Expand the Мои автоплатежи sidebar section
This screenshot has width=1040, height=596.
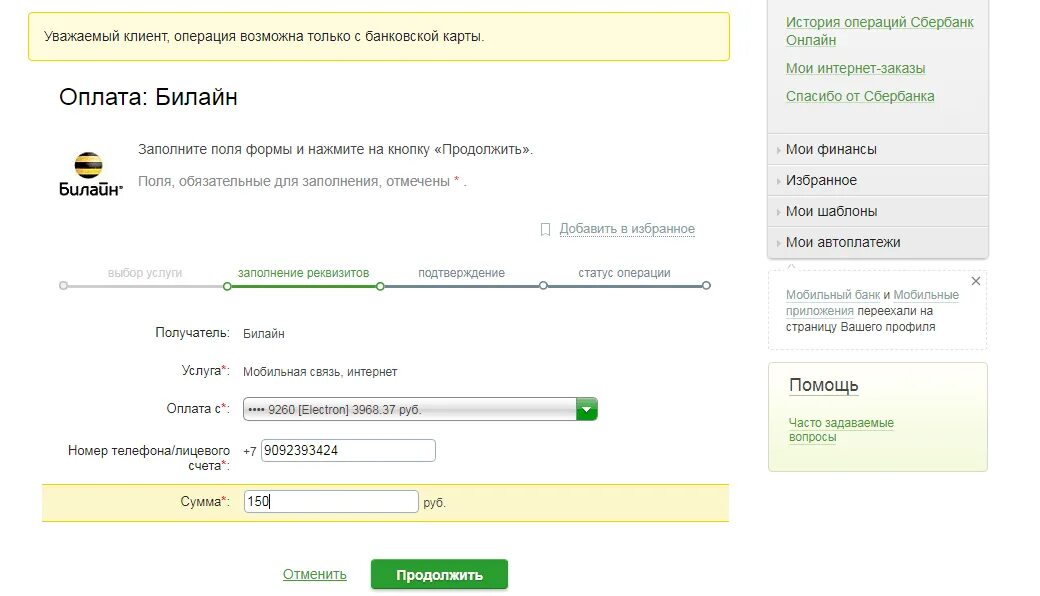tap(878, 243)
